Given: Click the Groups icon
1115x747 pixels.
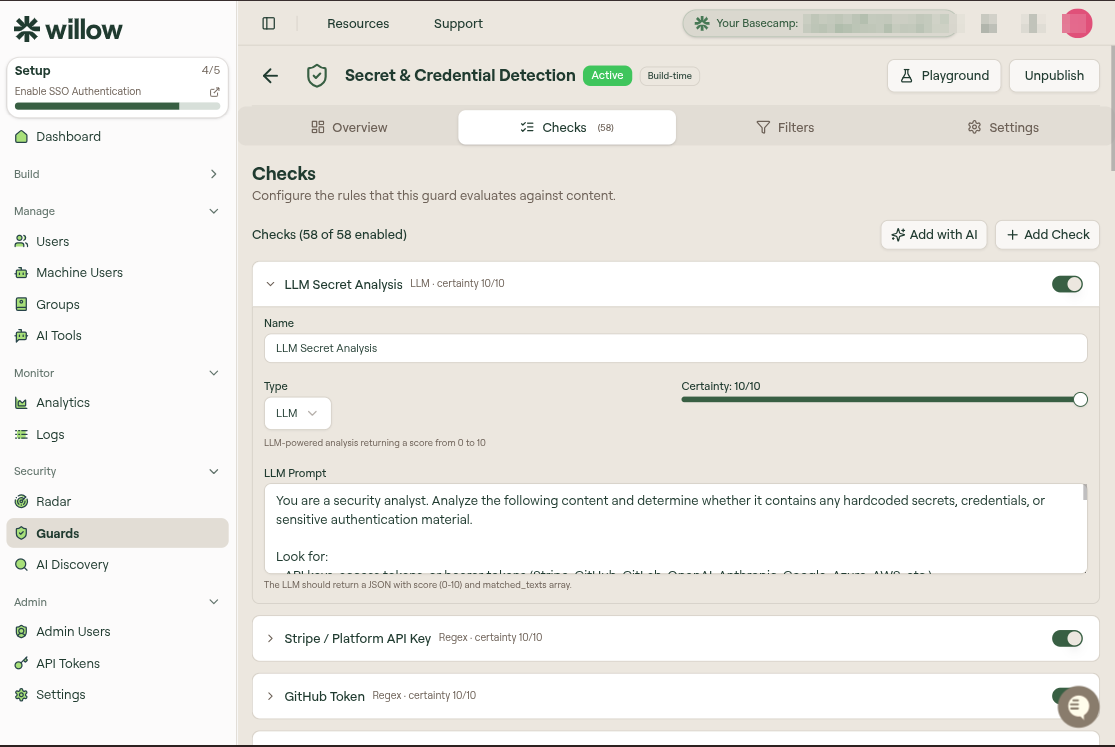Looking at the screenshot, I should (x=21, y=304).
